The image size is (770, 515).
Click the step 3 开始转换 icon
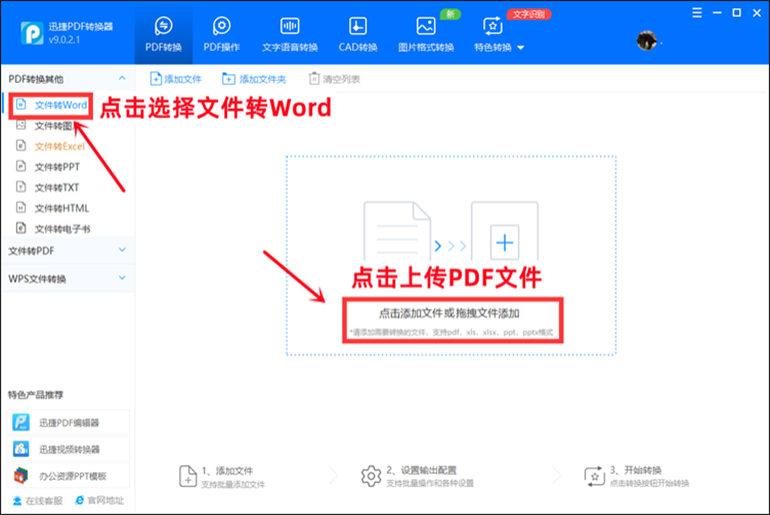click(x=595, y=476)
